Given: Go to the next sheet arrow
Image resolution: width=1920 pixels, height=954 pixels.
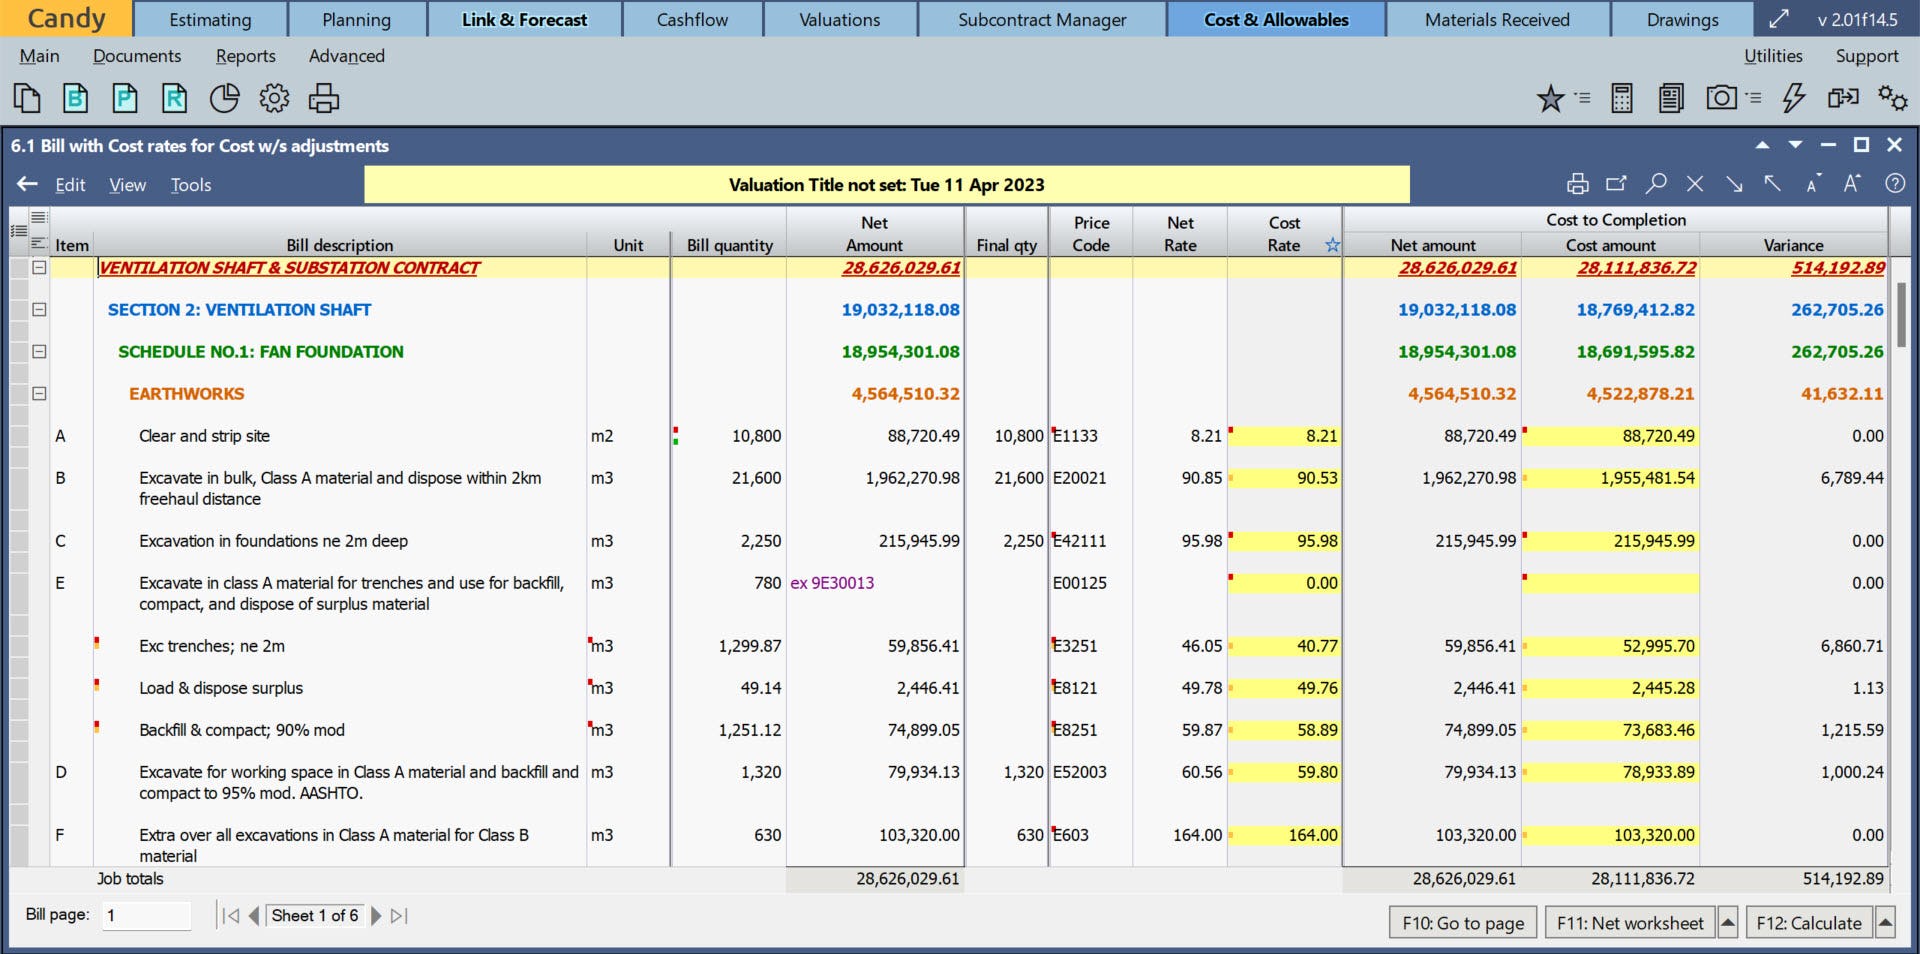Looking at the screenshot, I should point(376,915).
